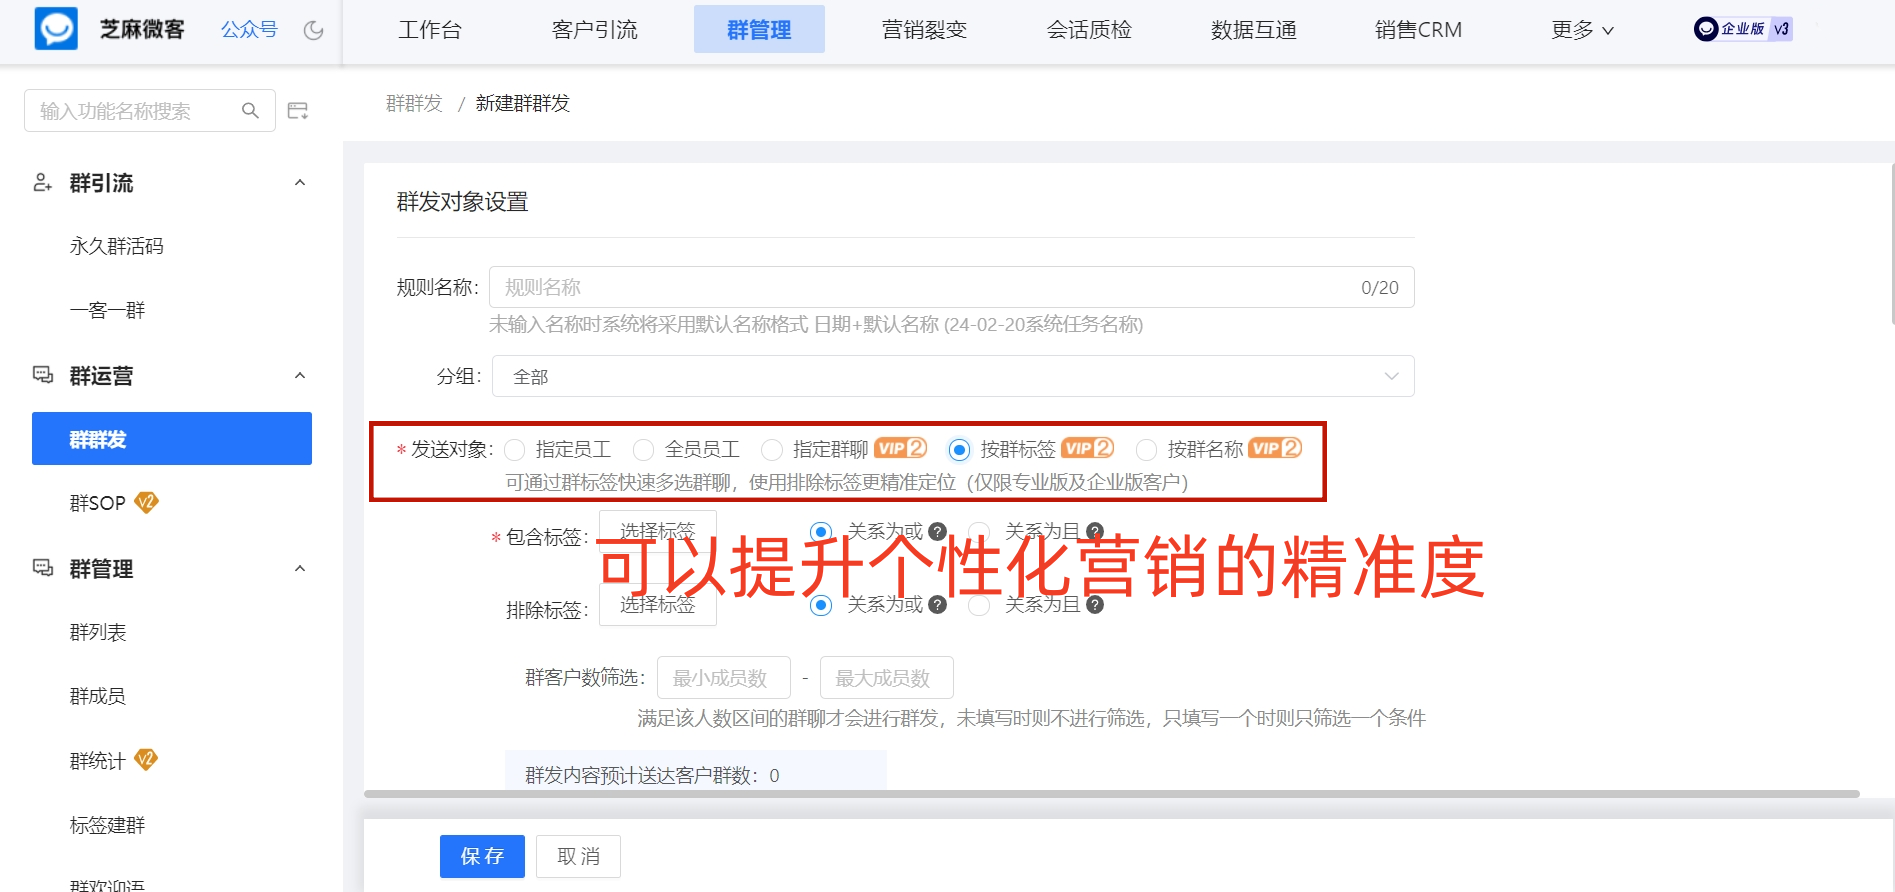Select 关系为且 for 包含标签

point(979,532)
